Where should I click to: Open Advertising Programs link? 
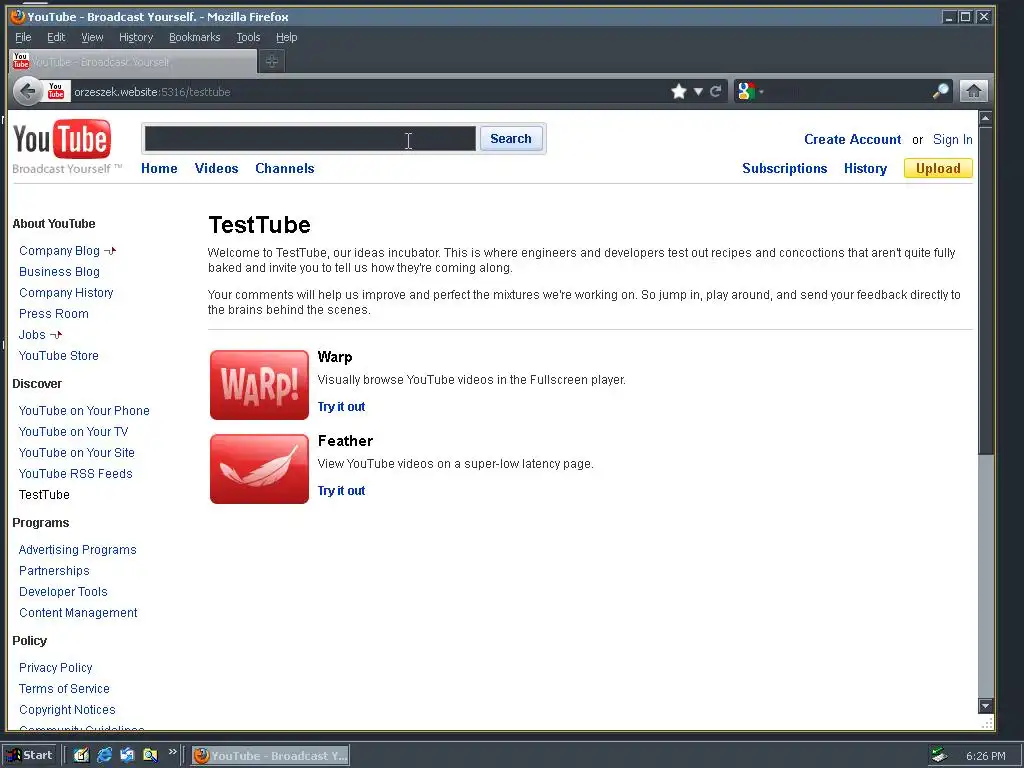point(78,549)
